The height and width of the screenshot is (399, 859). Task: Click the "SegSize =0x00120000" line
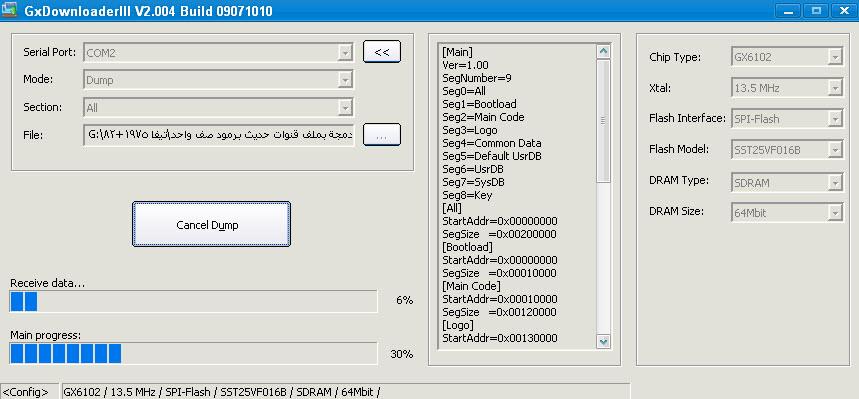click(x=499, y=312)
